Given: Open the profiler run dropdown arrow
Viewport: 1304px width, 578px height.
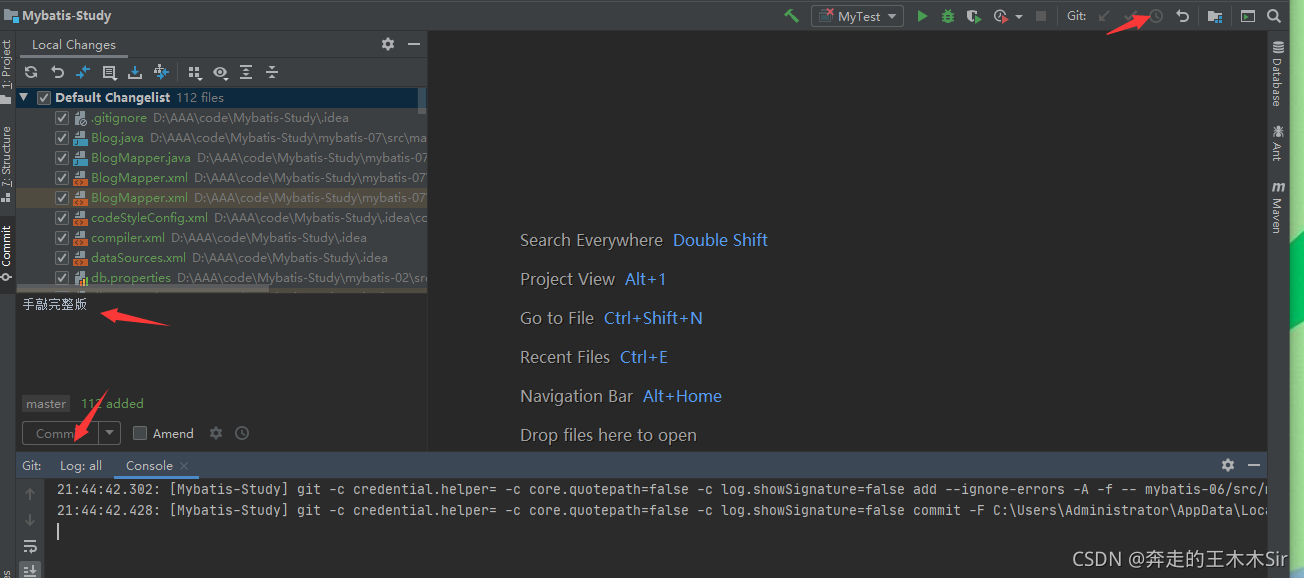Looking at the screenshot, I should (x=1019, y=16).
